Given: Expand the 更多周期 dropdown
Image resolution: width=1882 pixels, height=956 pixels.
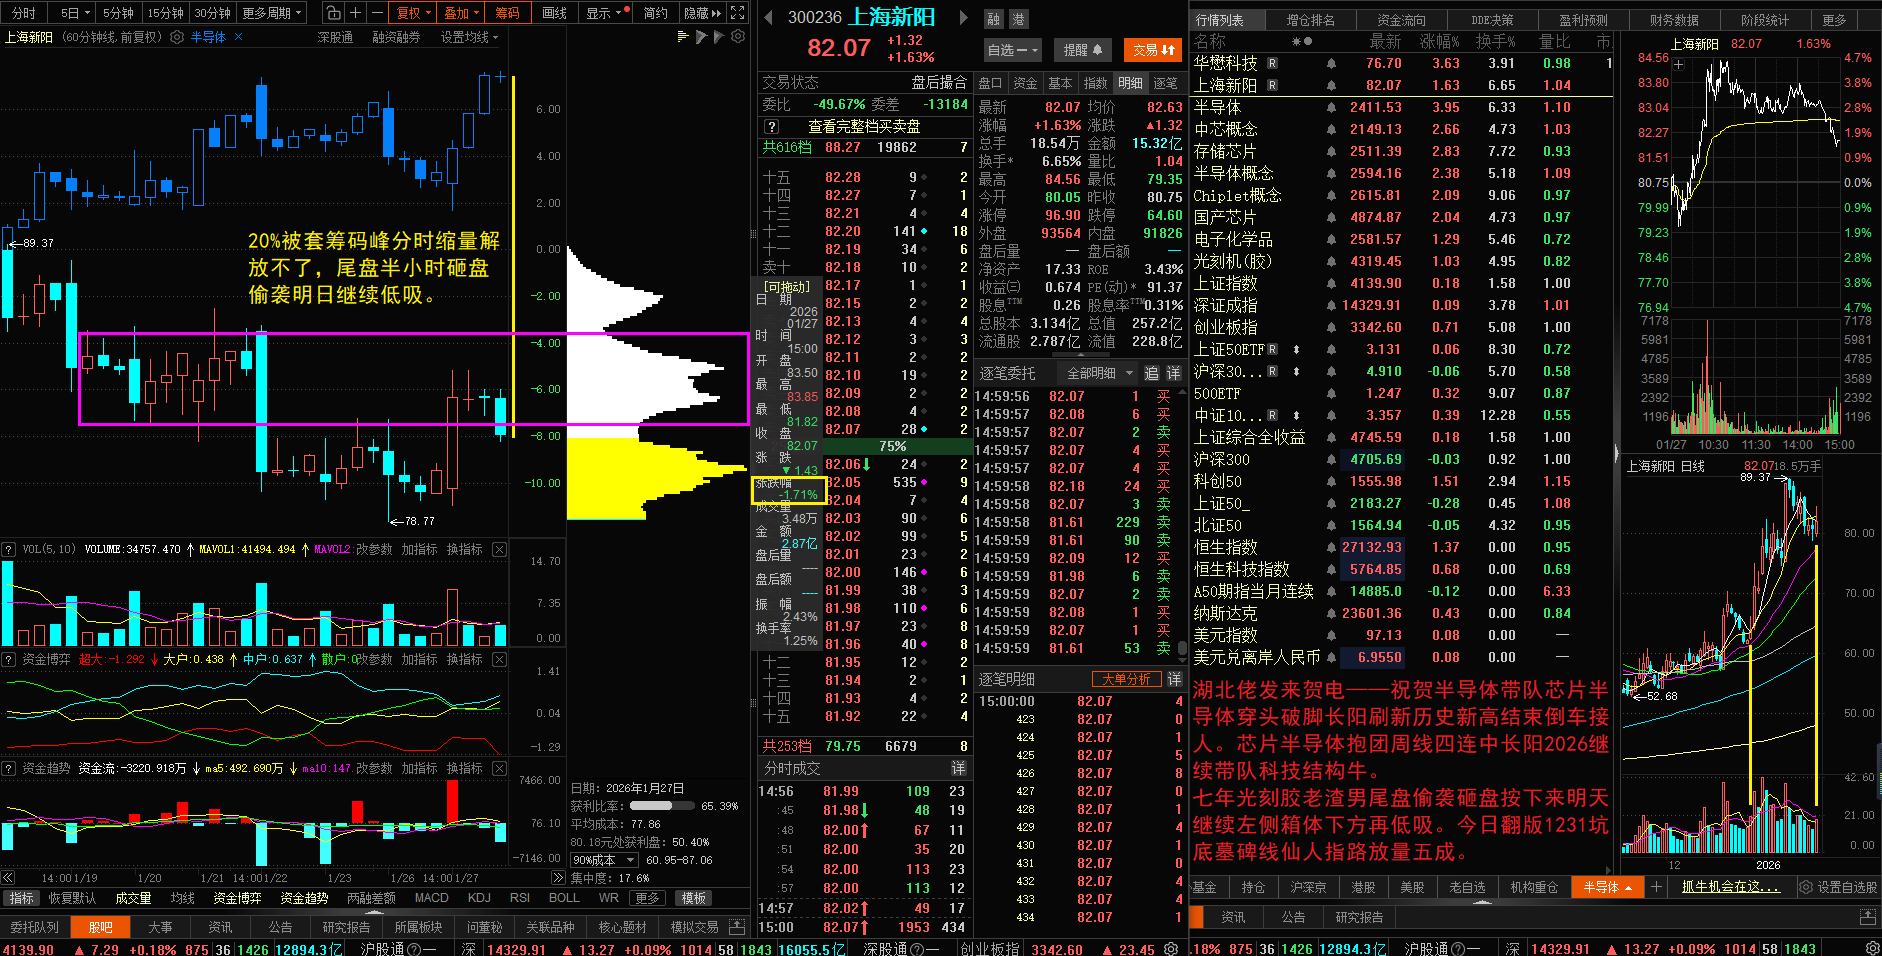Looking at the screenshot, I should tap(272, 13).
